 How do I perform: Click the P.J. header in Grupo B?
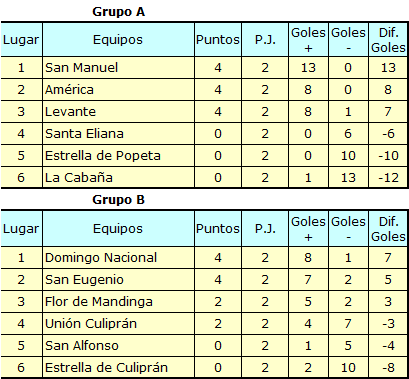pos(265,229)
